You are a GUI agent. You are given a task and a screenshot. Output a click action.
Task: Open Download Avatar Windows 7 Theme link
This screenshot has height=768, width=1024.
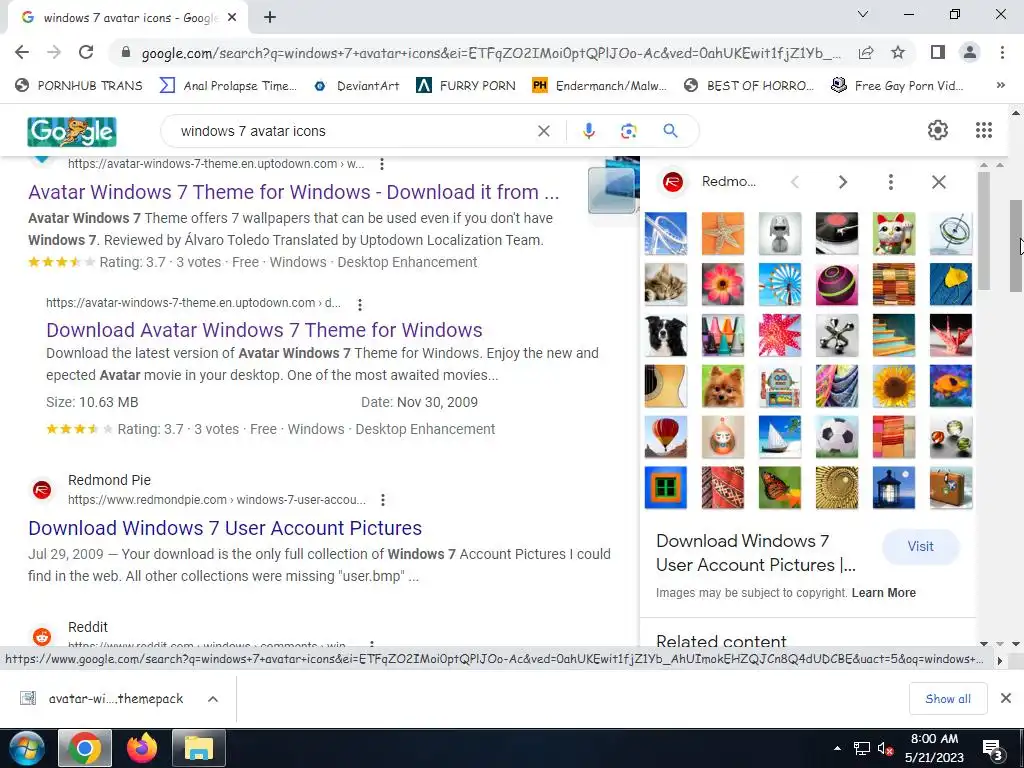[x=264, y=330]
